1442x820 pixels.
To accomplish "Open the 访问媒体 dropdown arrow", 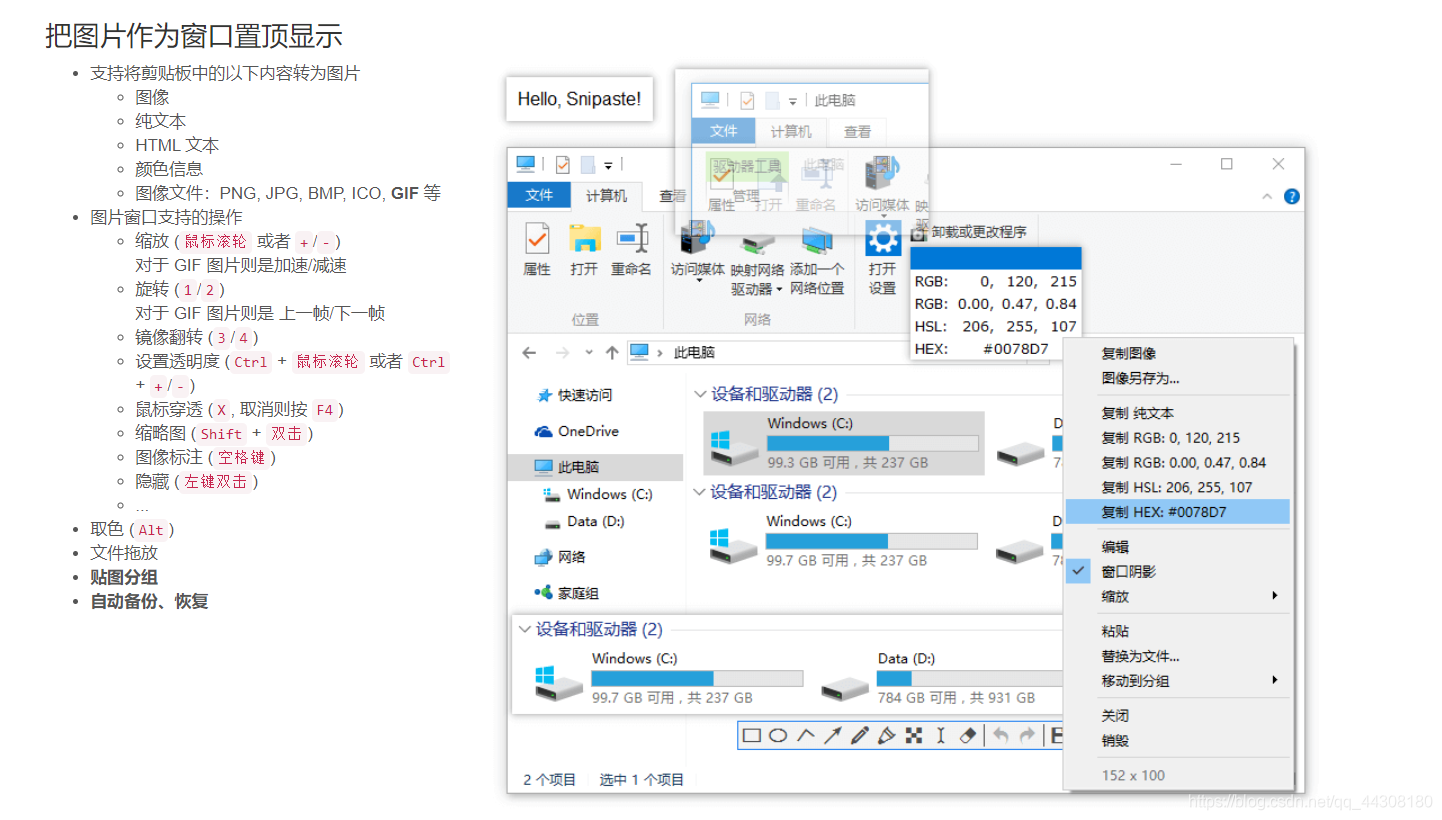I will [697, 280].
